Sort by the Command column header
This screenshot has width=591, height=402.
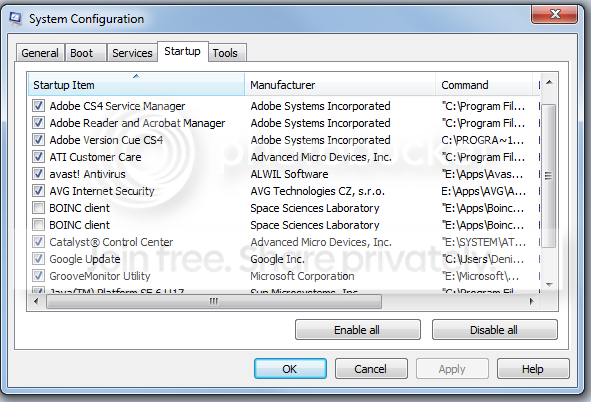click(484, 84)
